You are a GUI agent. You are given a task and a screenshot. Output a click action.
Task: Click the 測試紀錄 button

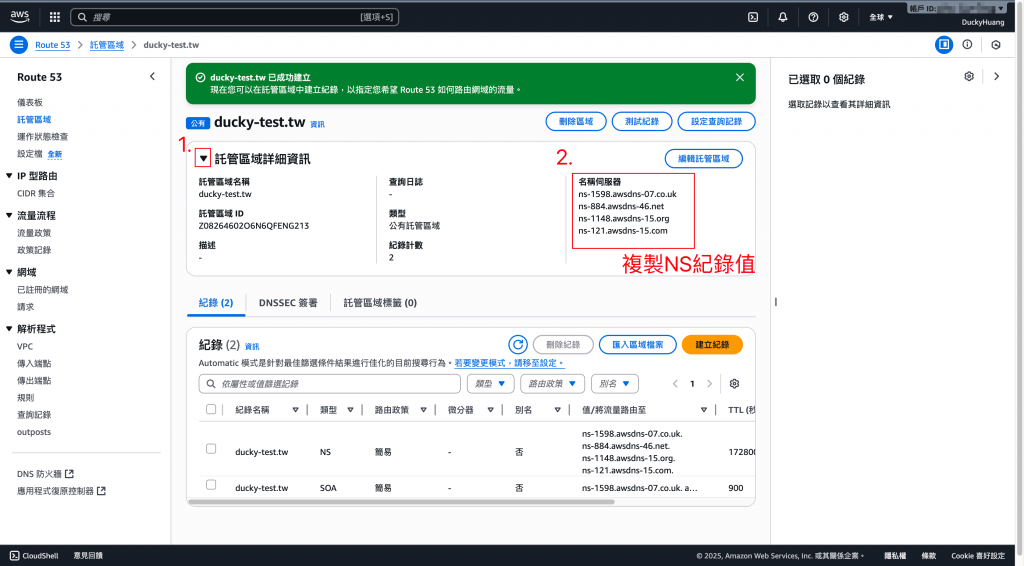[642, 121]
